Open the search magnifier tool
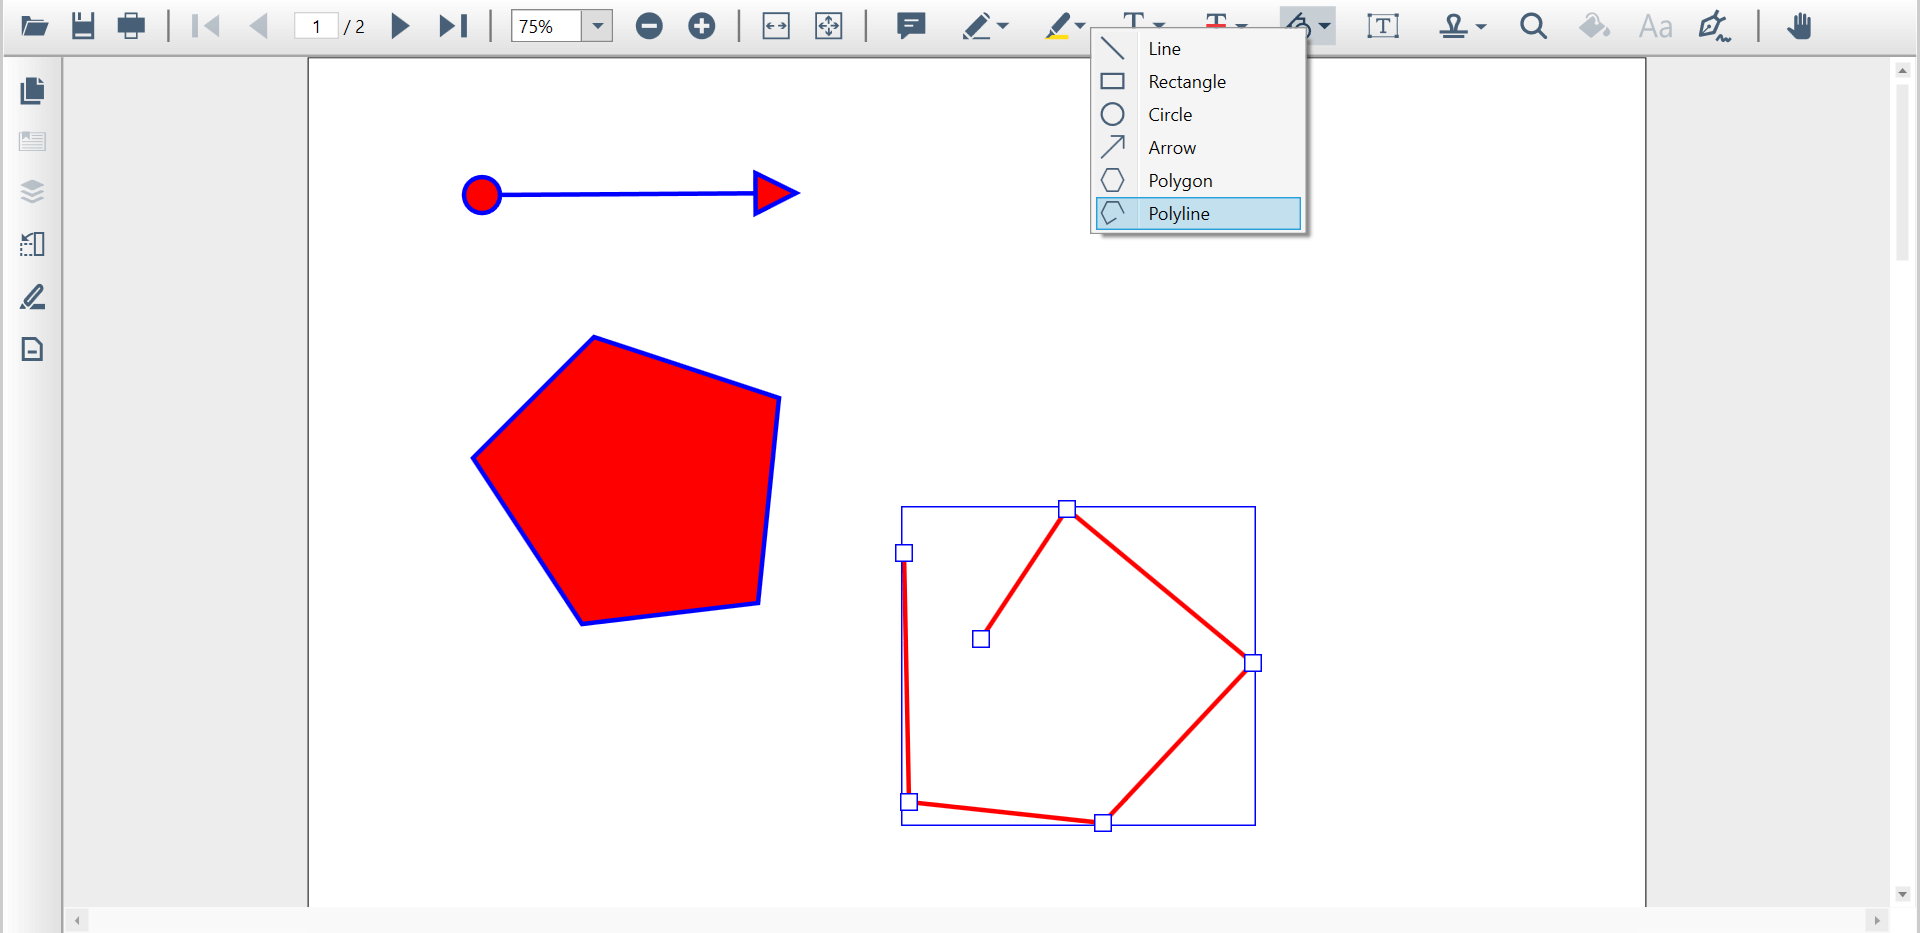The width and height of the screenshot is (1920, 933). coord(1533,26)
